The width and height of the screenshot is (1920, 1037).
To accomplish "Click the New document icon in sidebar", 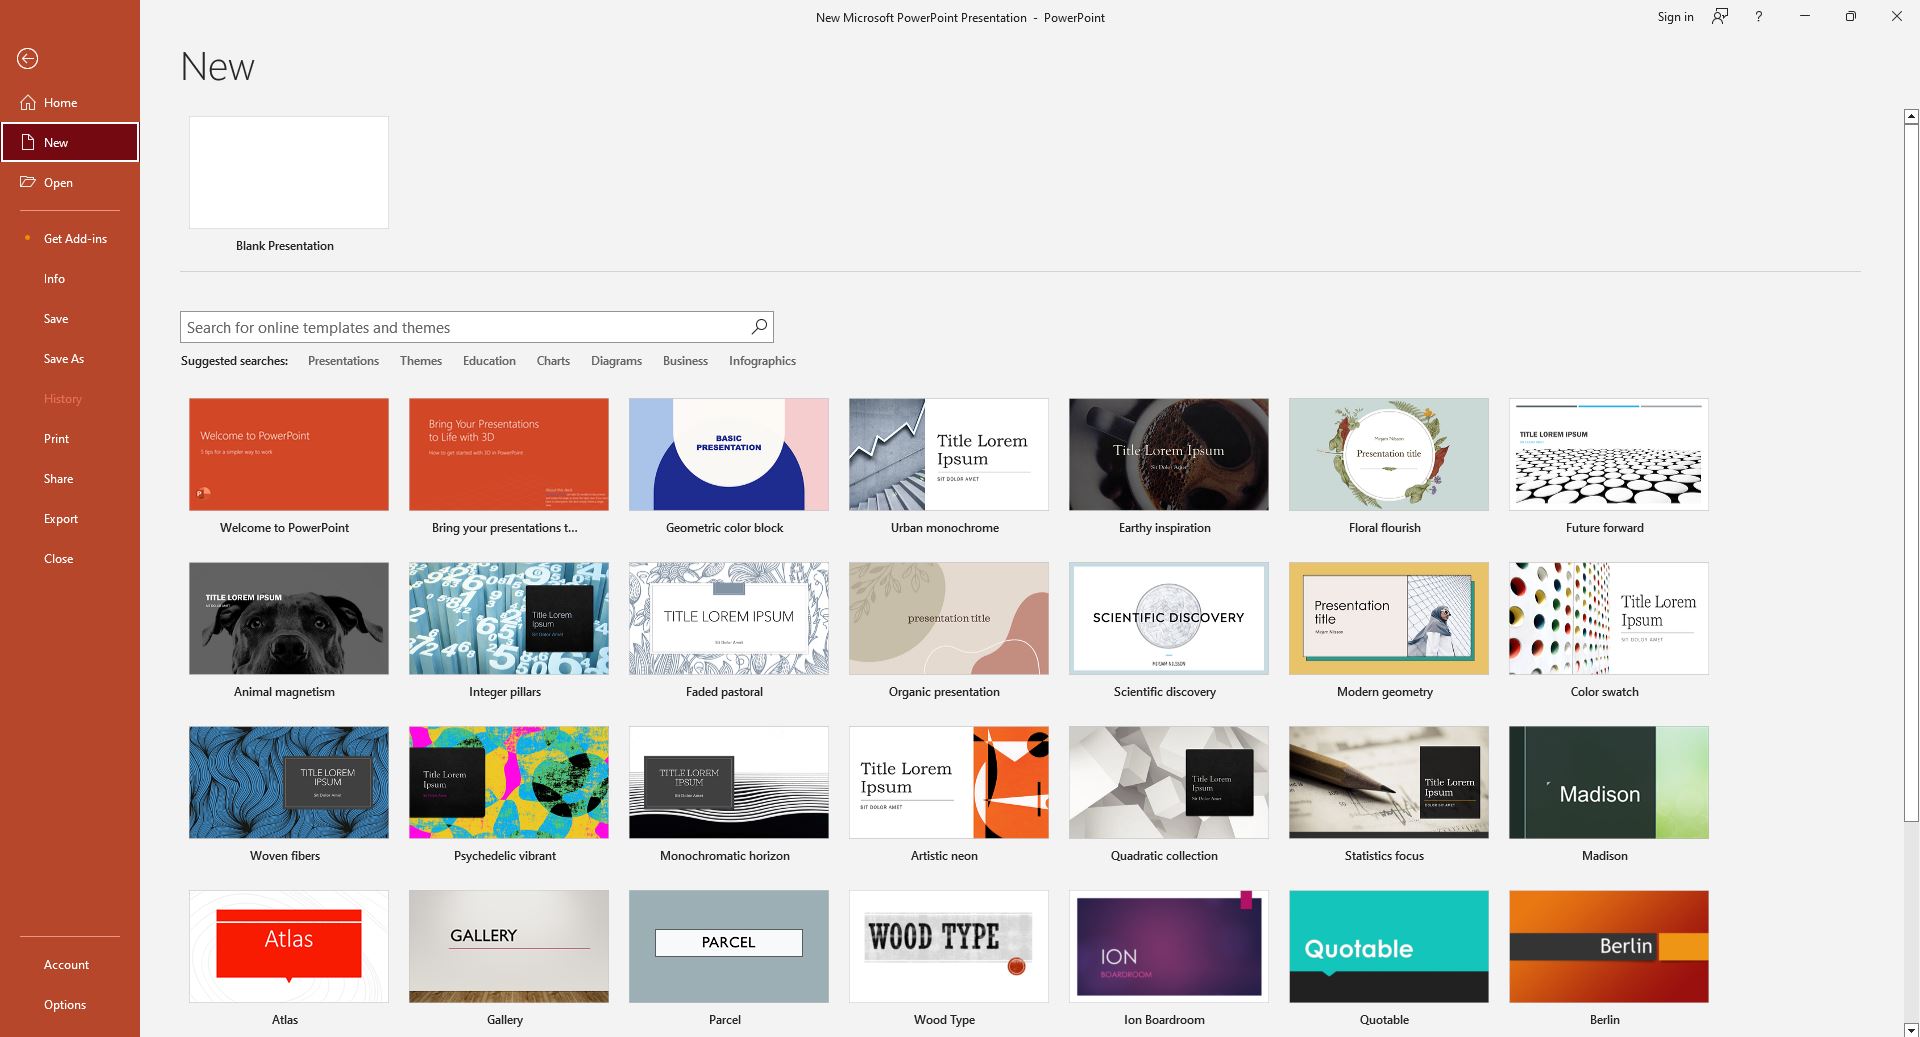I will [28, 142].
